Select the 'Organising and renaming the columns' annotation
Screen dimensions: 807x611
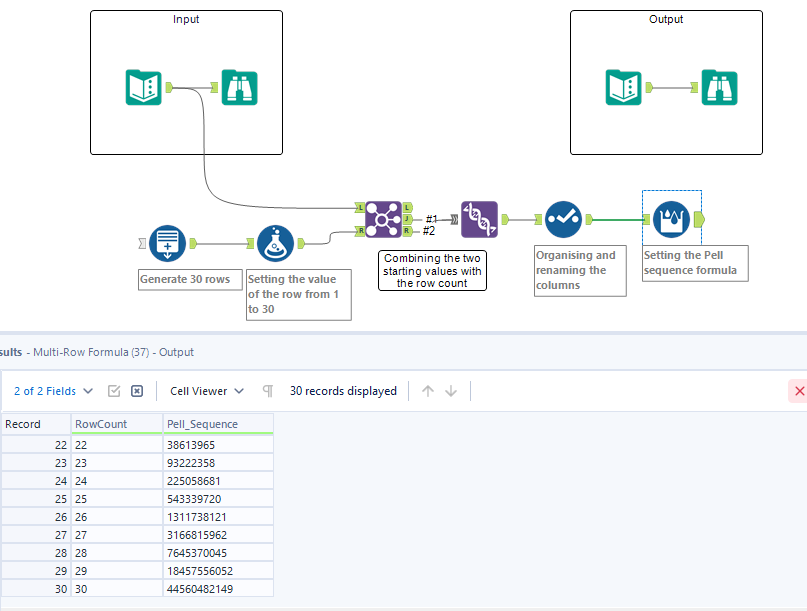(580, 271)
